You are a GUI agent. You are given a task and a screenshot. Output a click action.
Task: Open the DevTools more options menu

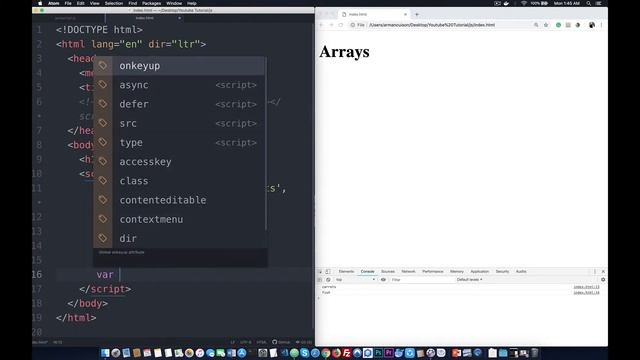click(595, 271)
